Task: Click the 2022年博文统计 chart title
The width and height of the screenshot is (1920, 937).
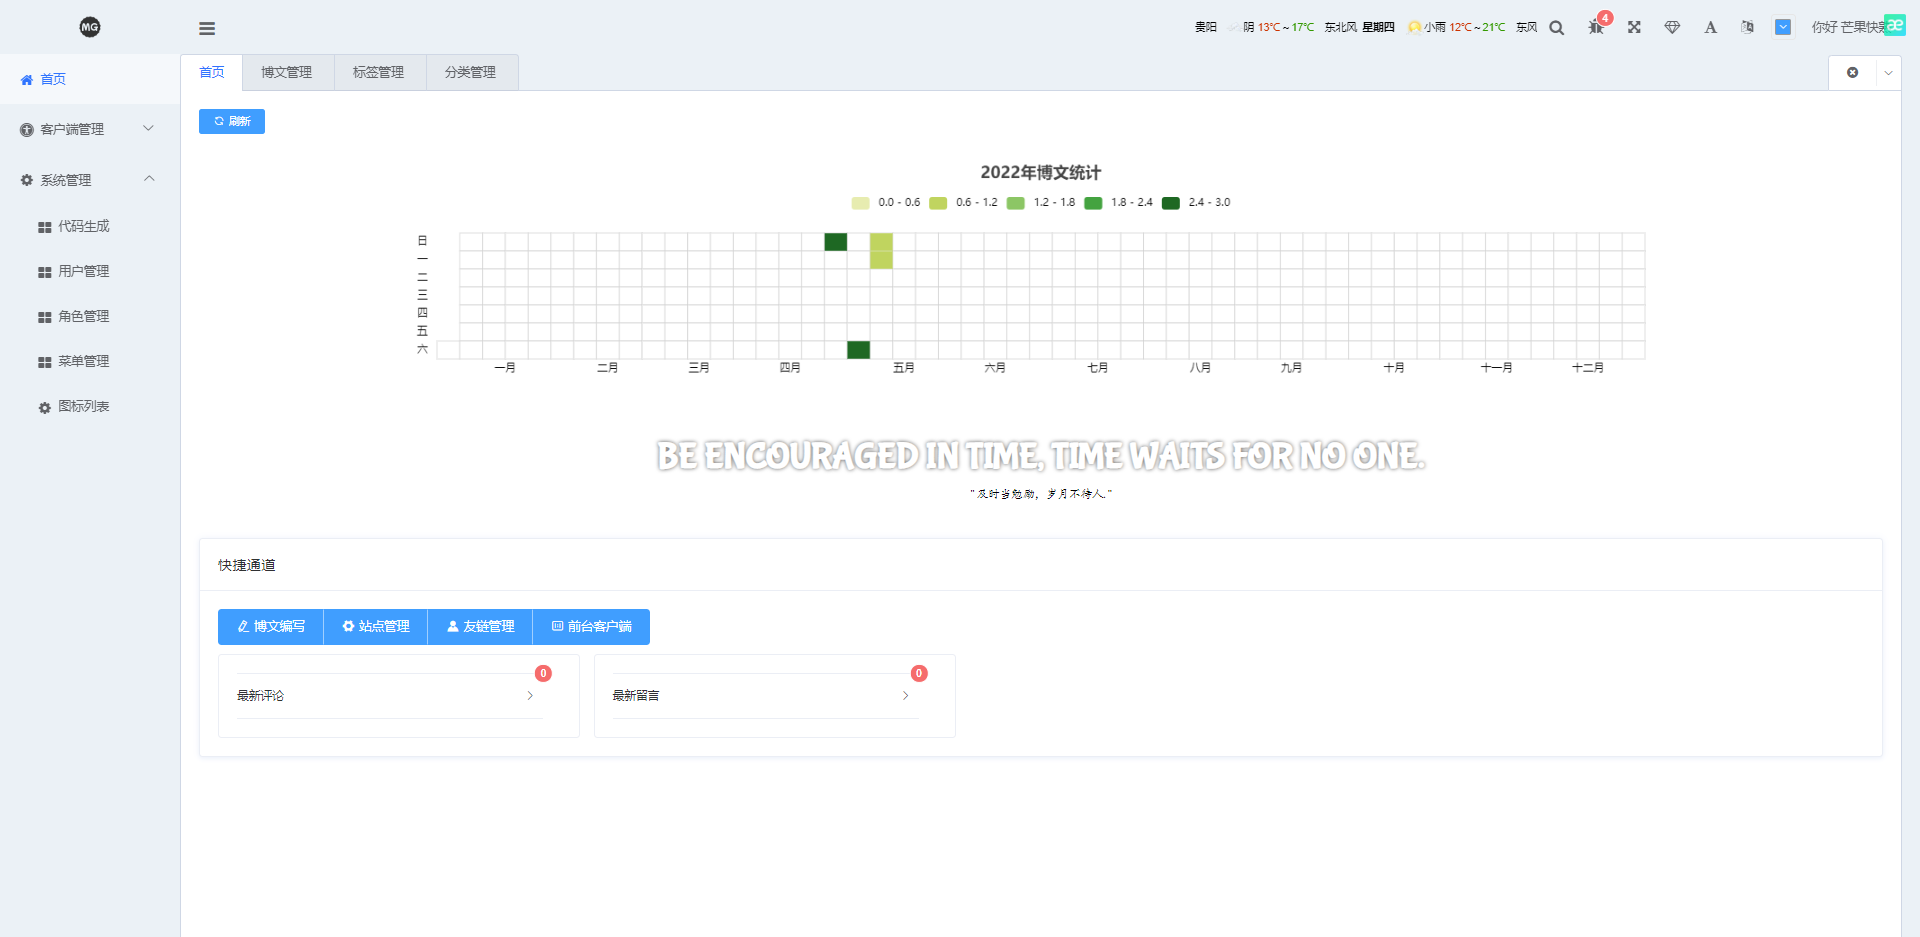Action: (1040, 172)
